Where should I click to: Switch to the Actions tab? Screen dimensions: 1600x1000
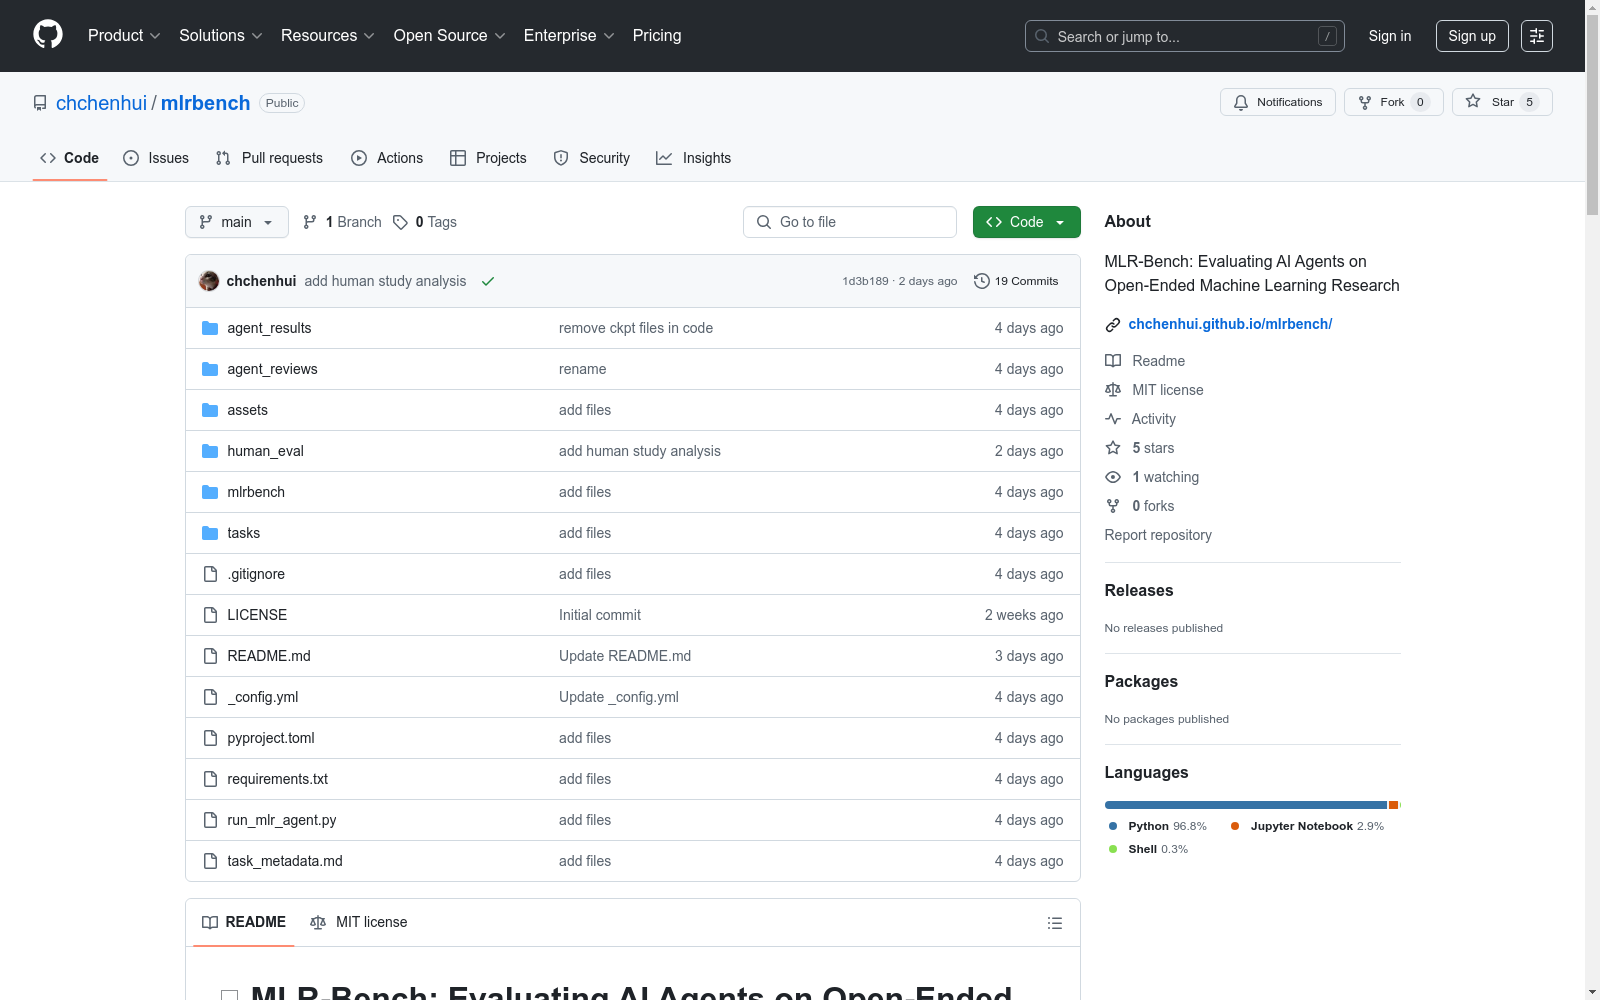tap(387, 158)
